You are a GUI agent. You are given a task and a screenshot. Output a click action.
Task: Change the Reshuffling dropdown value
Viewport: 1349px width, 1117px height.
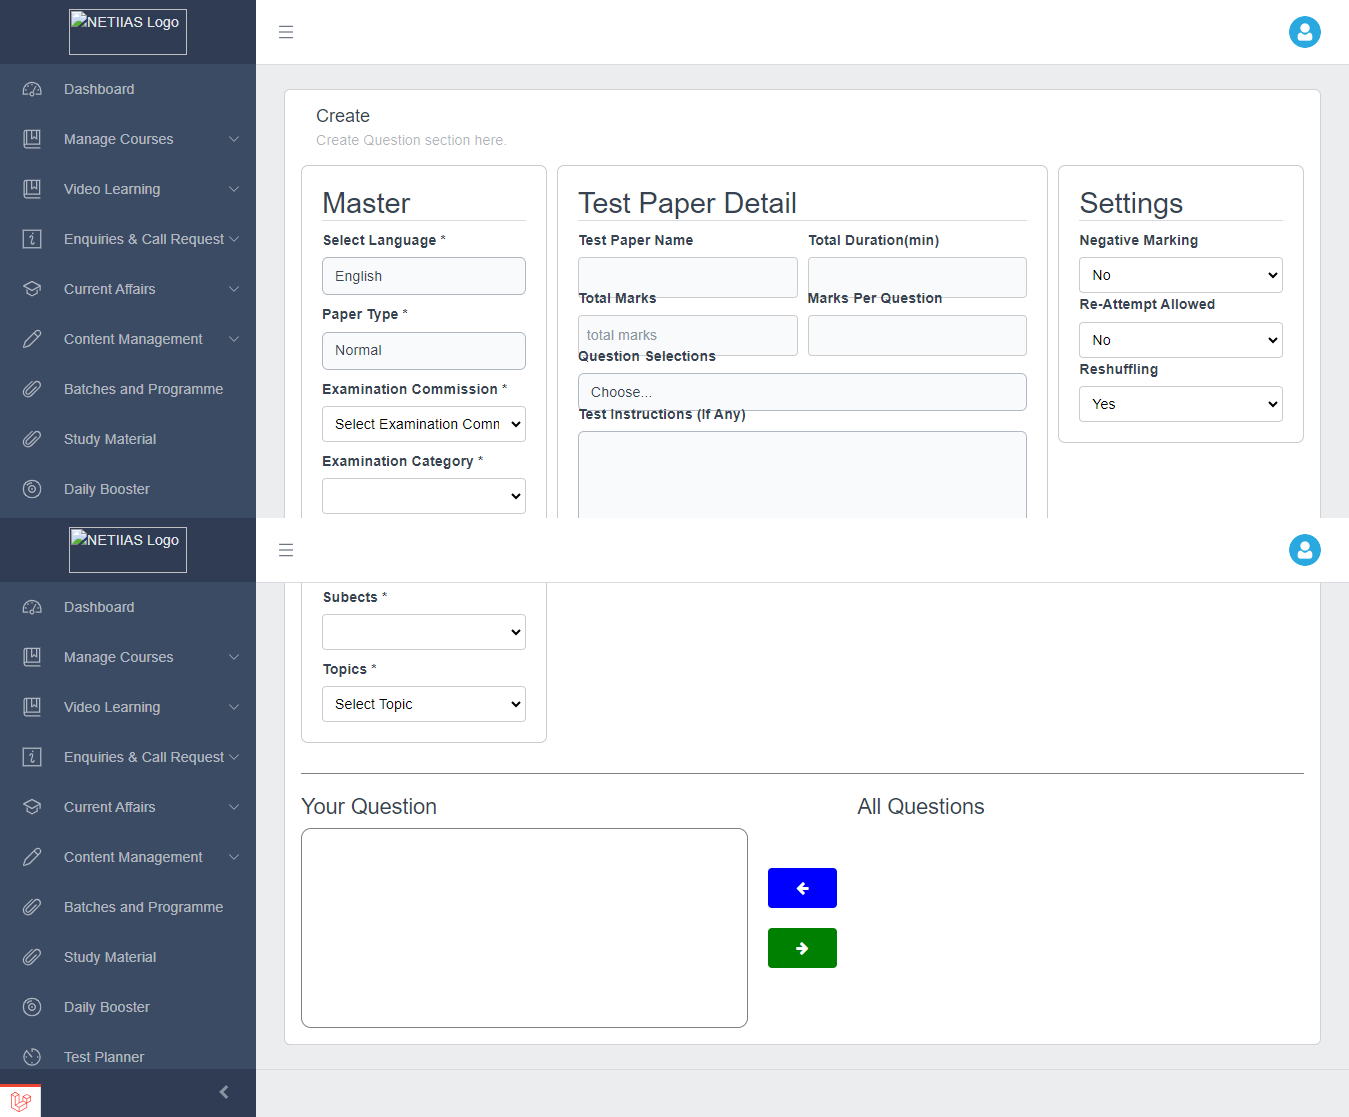[1180, 404]
